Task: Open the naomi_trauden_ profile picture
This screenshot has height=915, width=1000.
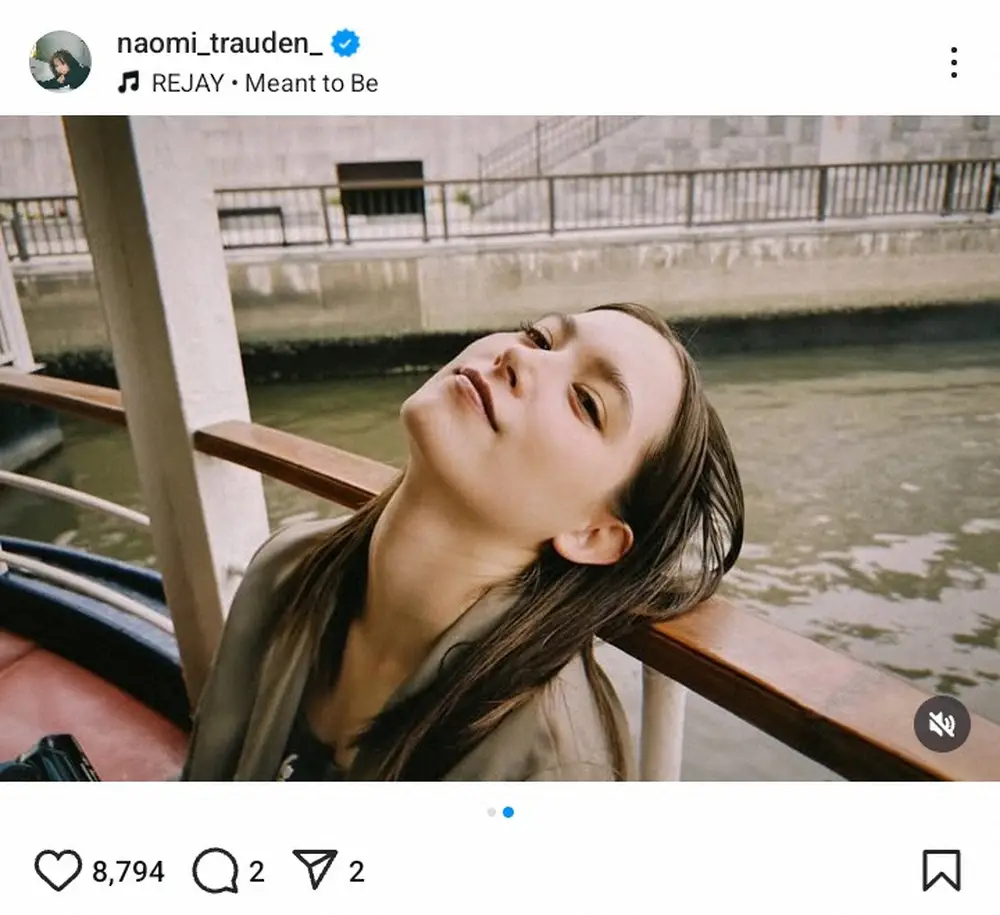Action: pyautogui.click(x=60, y=61)
